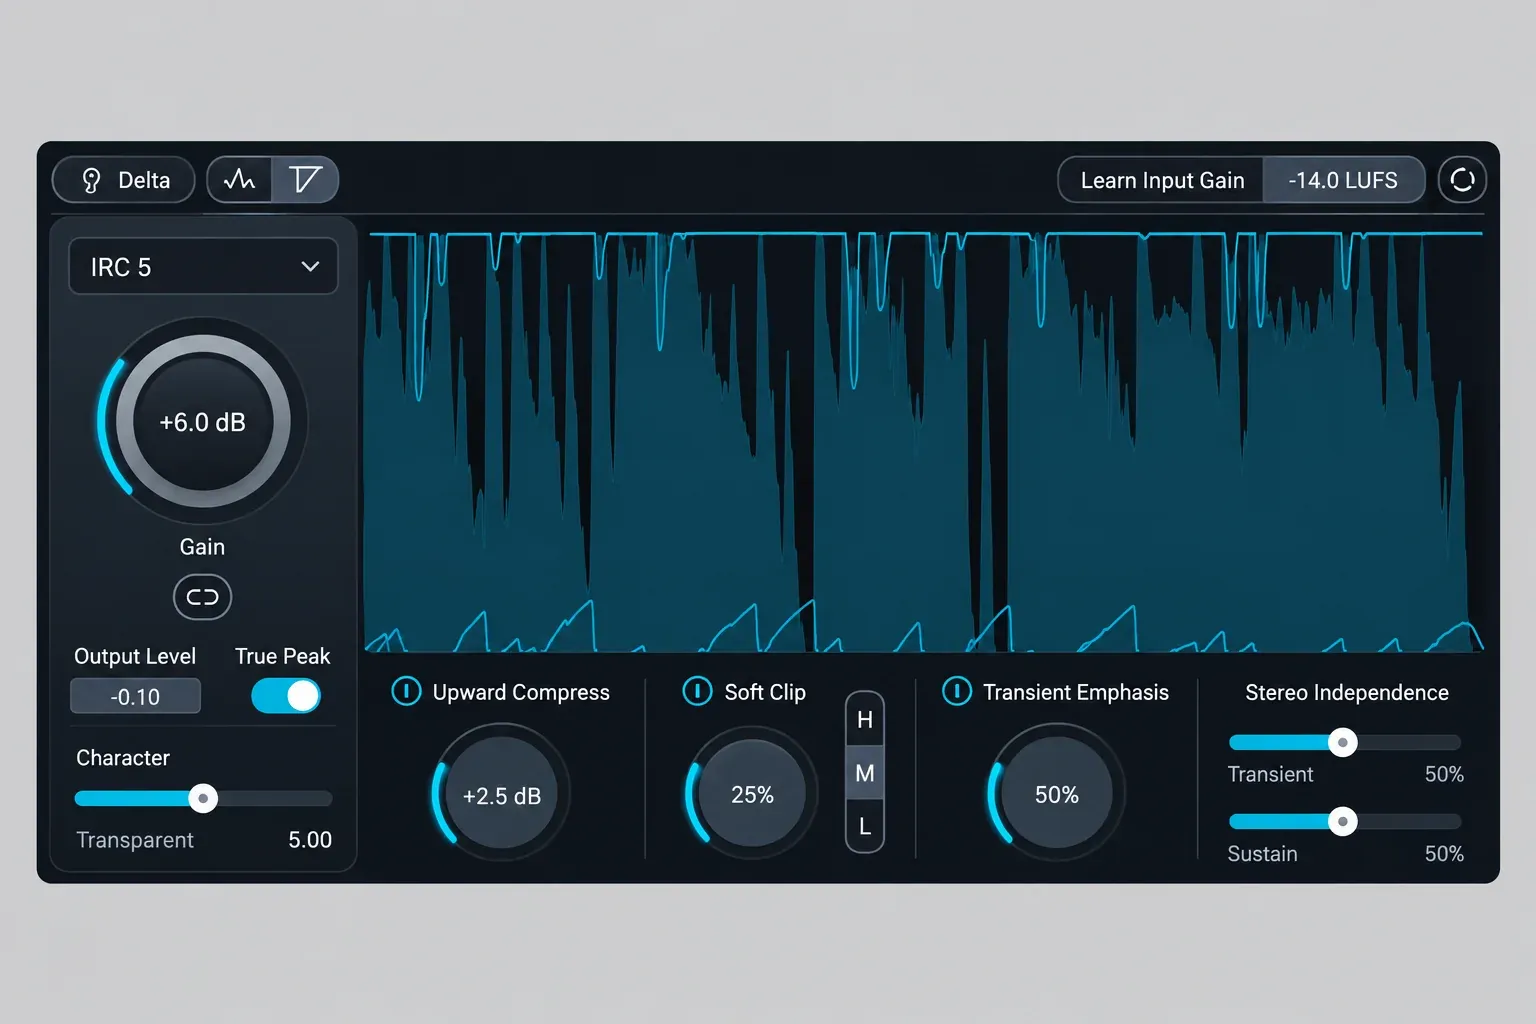This screenshot has height=1024, width=1536.
Task: Click the Delta ear icon
Action: point(91,180)
